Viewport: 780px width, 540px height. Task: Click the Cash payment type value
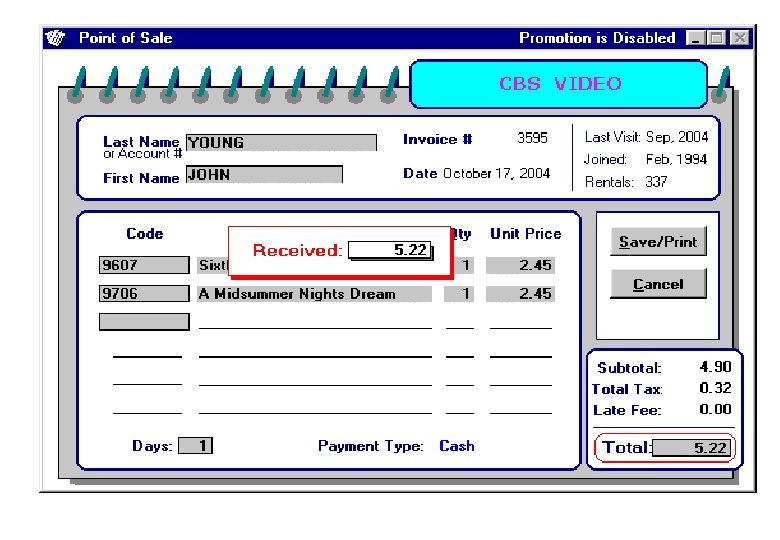pos(457,446)
